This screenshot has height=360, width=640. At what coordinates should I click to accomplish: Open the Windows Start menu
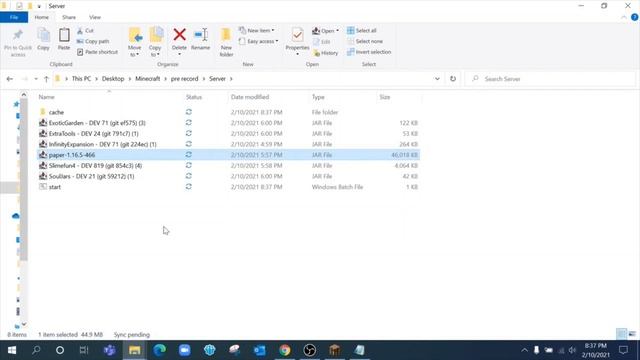(x=12, y=350)
